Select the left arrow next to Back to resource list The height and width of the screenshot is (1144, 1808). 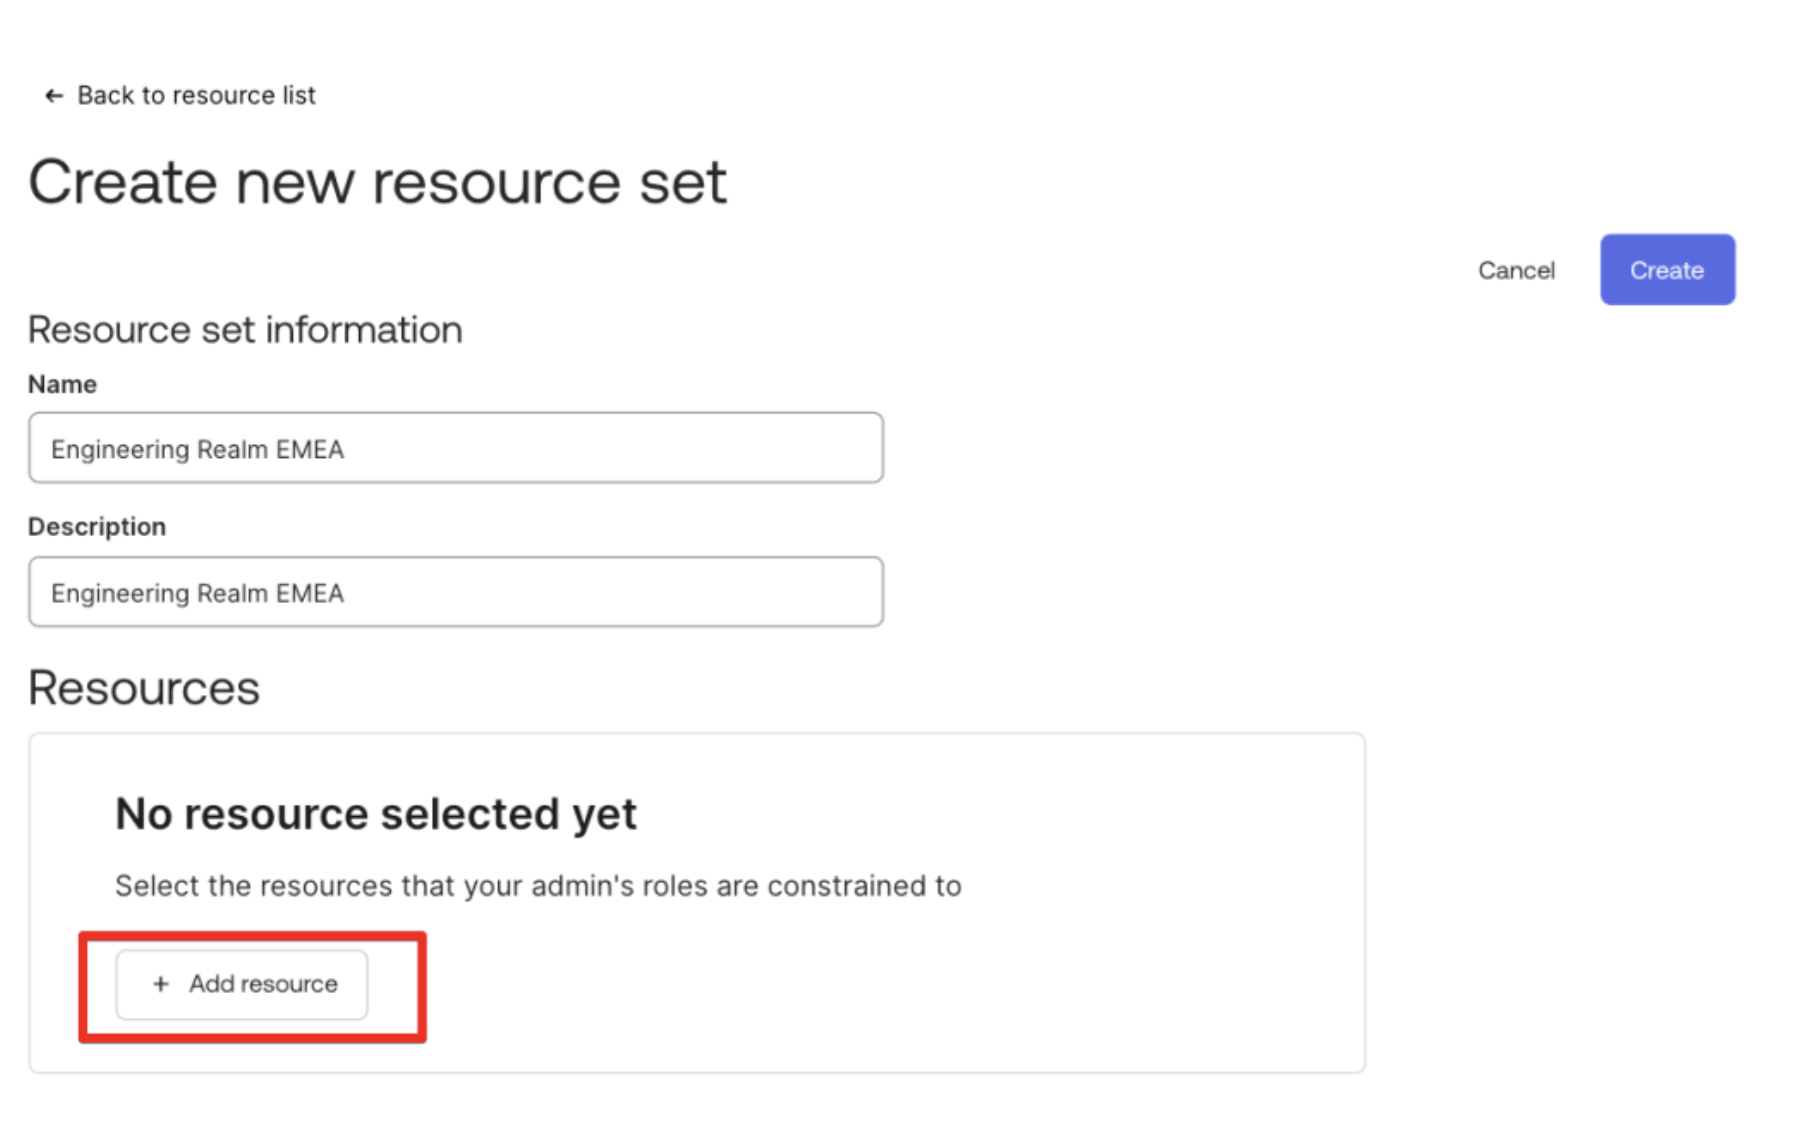coord(53,95)
